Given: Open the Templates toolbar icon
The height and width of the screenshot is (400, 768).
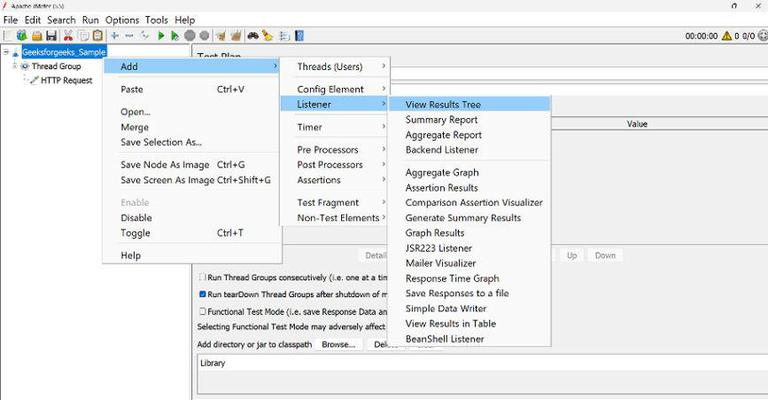Looking at the screenshot, I should (x=22, y=35).
